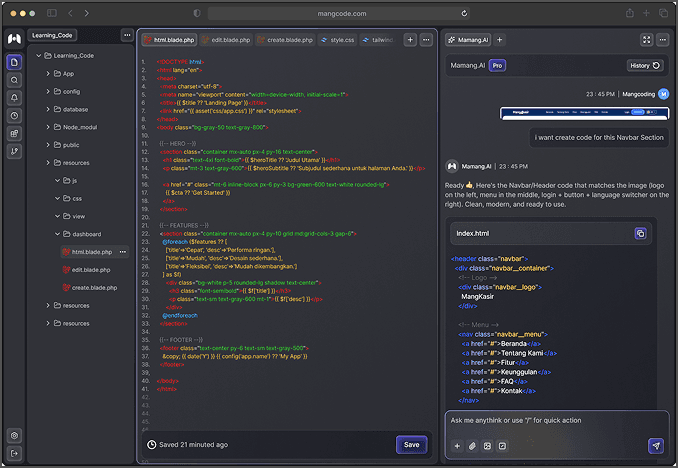Screen dimensions: 678x468
Task: Click the Save button
Action: point(411,445)
